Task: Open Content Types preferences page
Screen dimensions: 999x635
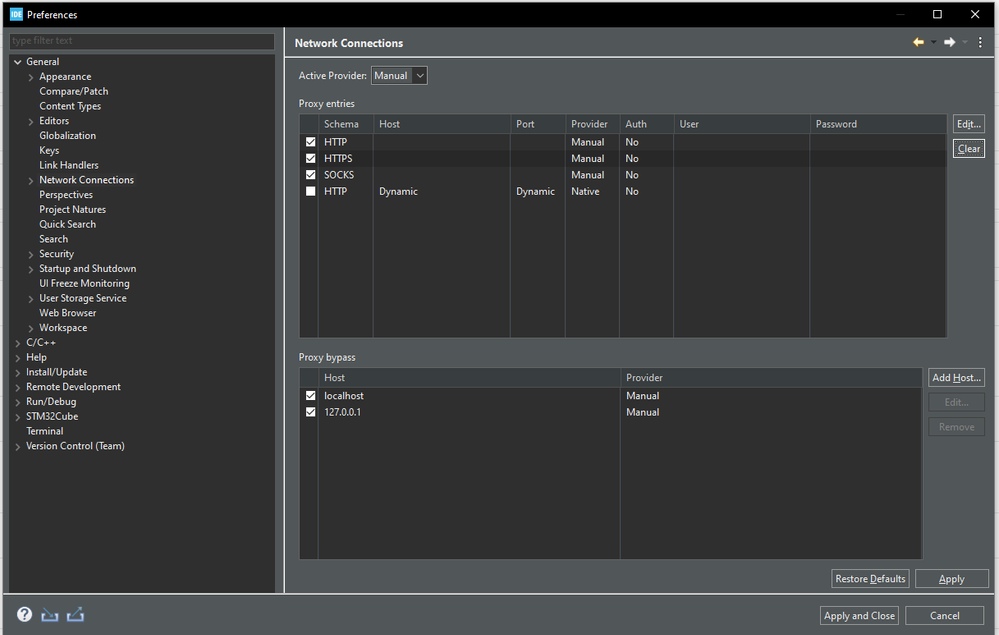Action: (x=70, y=106)
